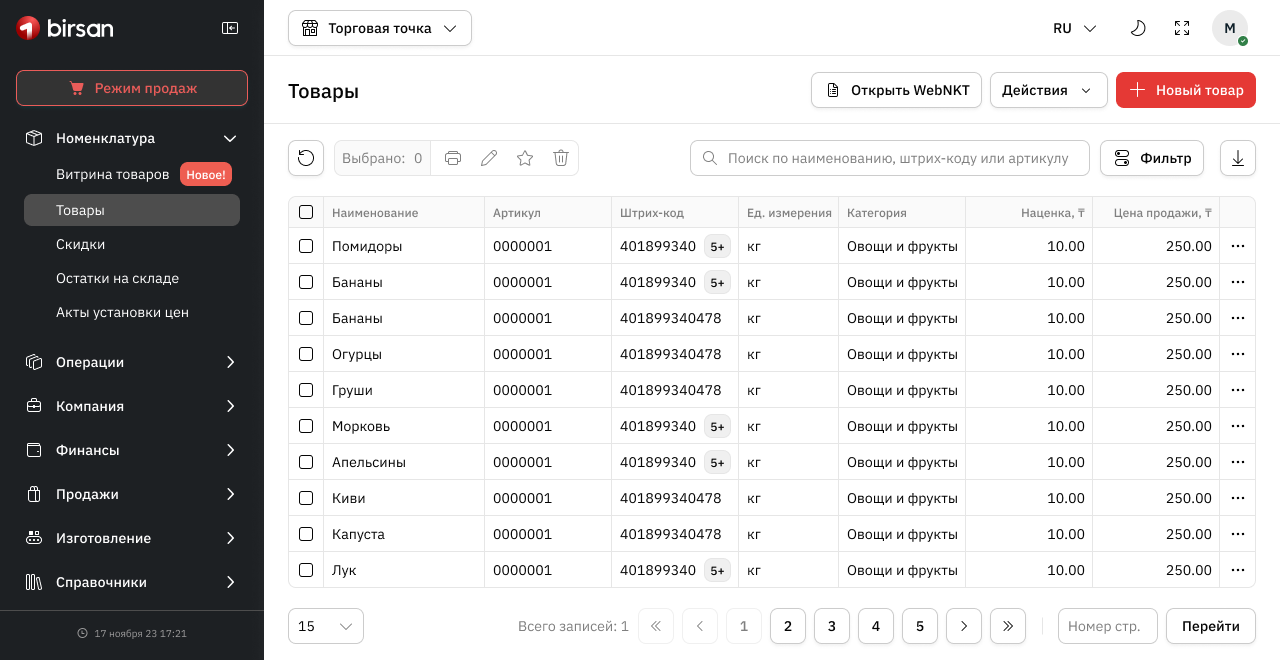
Task: Click the refresh table icon
Action: coord(306,158)
